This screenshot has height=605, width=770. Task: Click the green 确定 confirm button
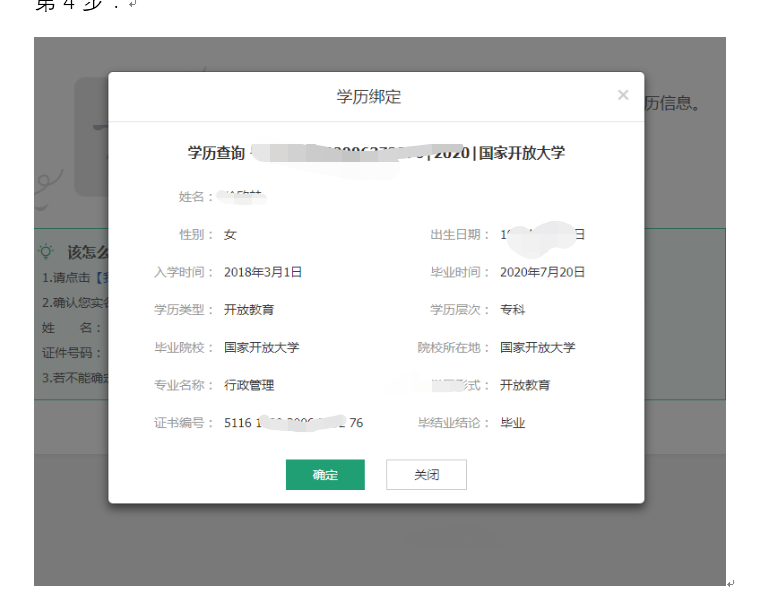325,475
